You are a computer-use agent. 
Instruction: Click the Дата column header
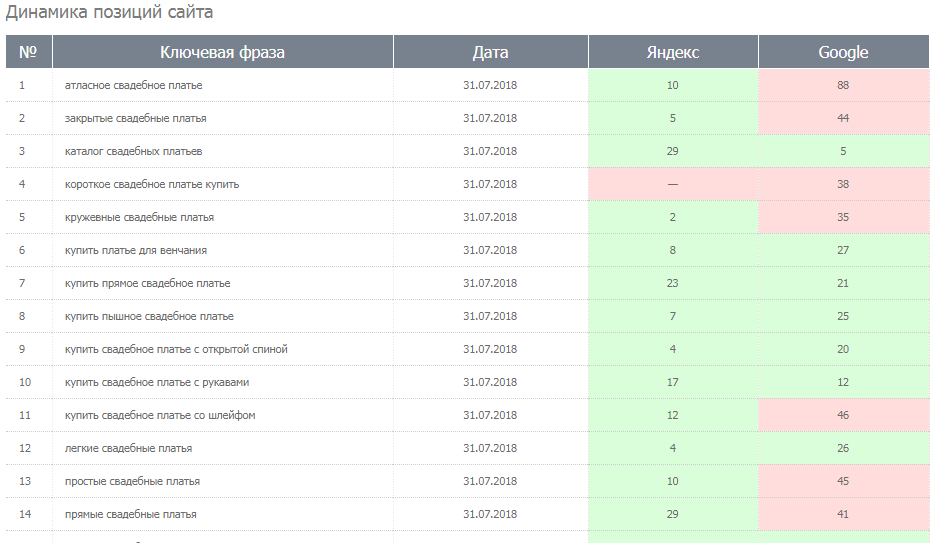(x=490, y=52)
